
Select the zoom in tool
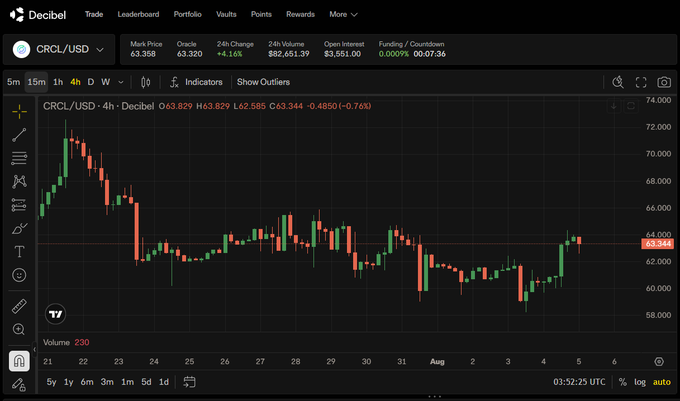[x=19, y=329]
